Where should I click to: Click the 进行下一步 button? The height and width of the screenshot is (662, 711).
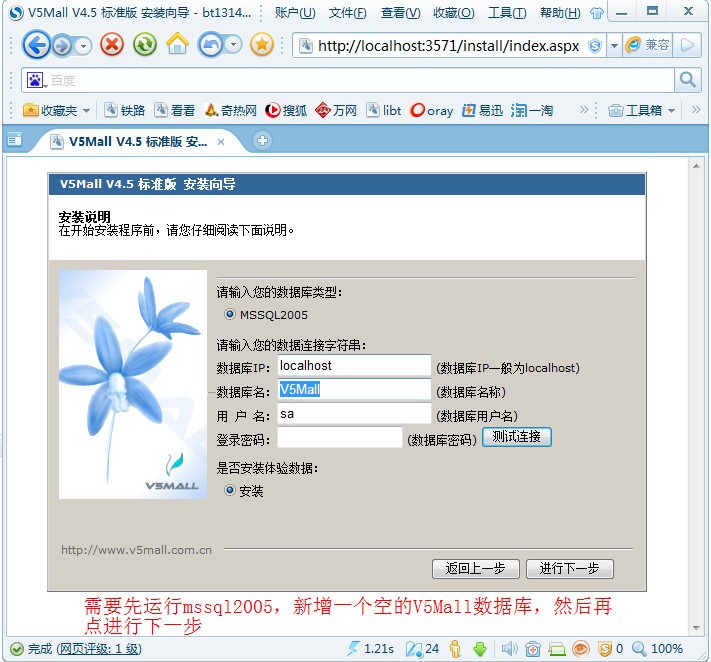coord(570,568)
